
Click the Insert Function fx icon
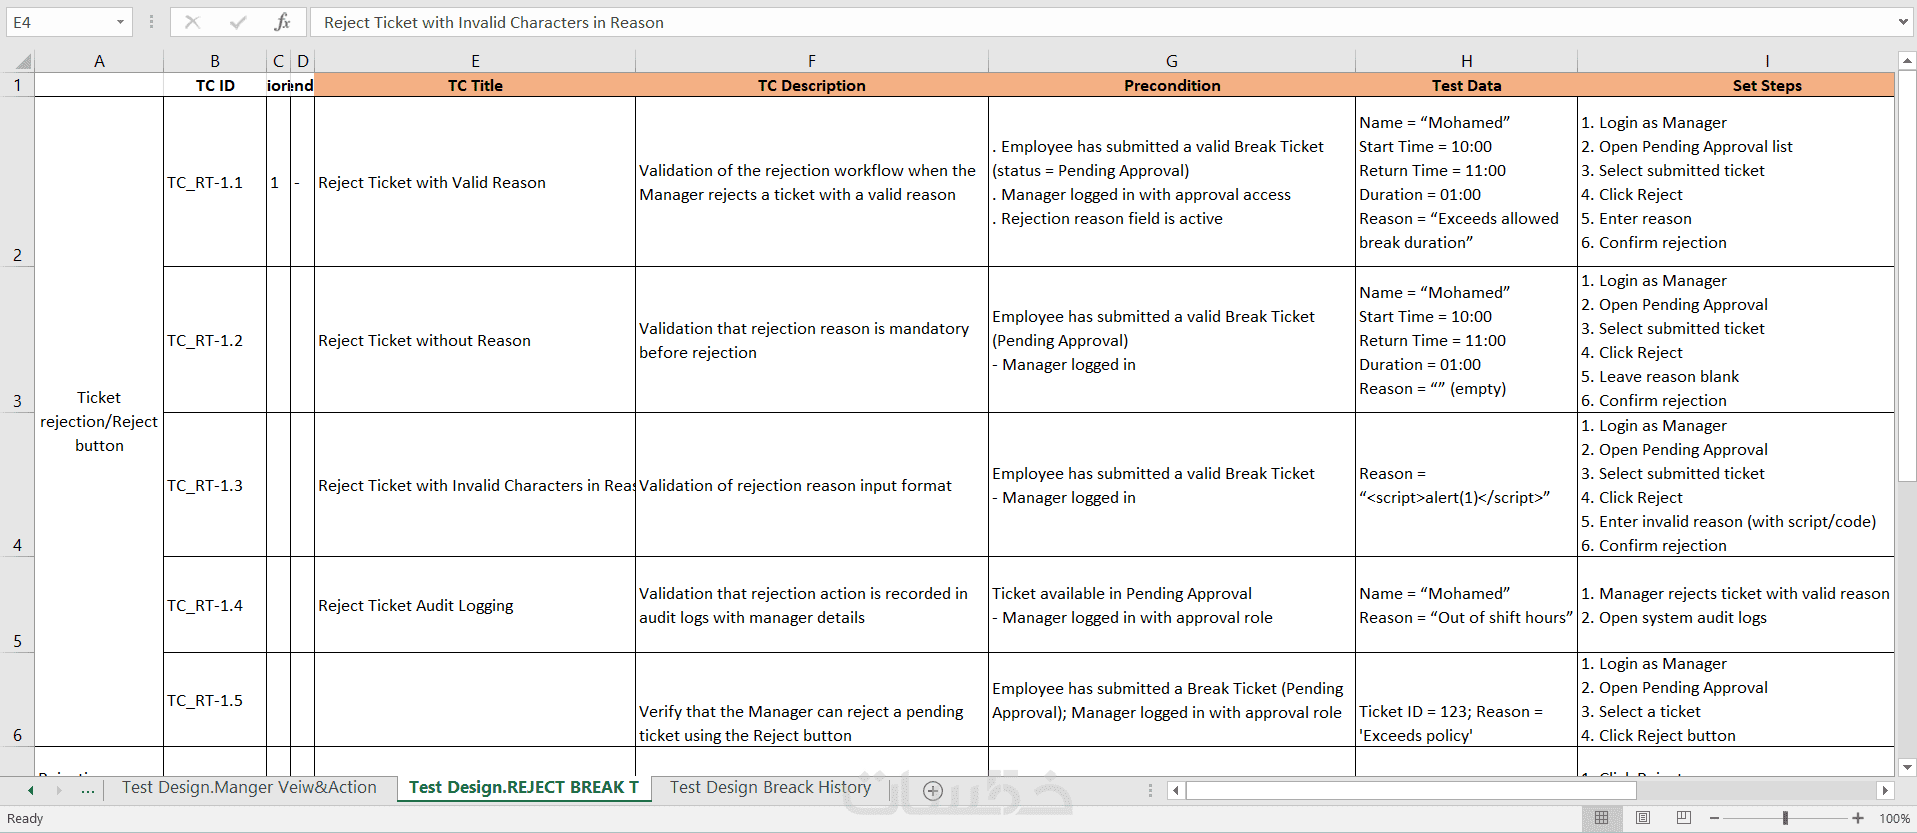283,22
